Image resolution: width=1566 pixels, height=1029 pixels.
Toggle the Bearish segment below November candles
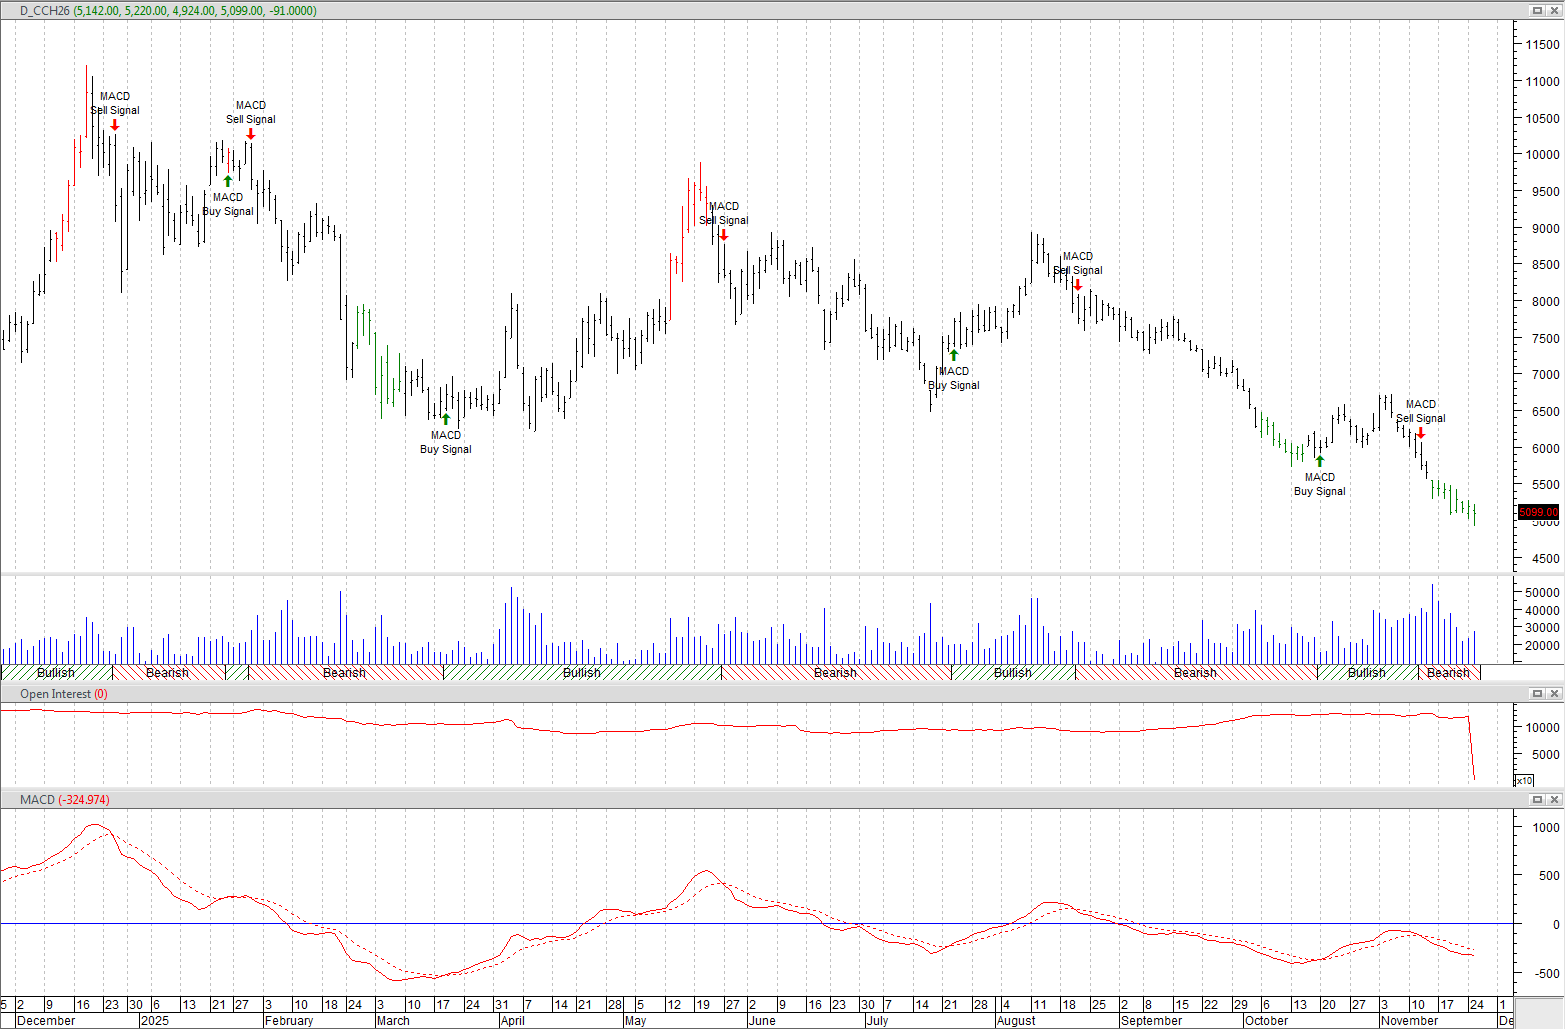pyautogui.click(x=1449, y=673)
